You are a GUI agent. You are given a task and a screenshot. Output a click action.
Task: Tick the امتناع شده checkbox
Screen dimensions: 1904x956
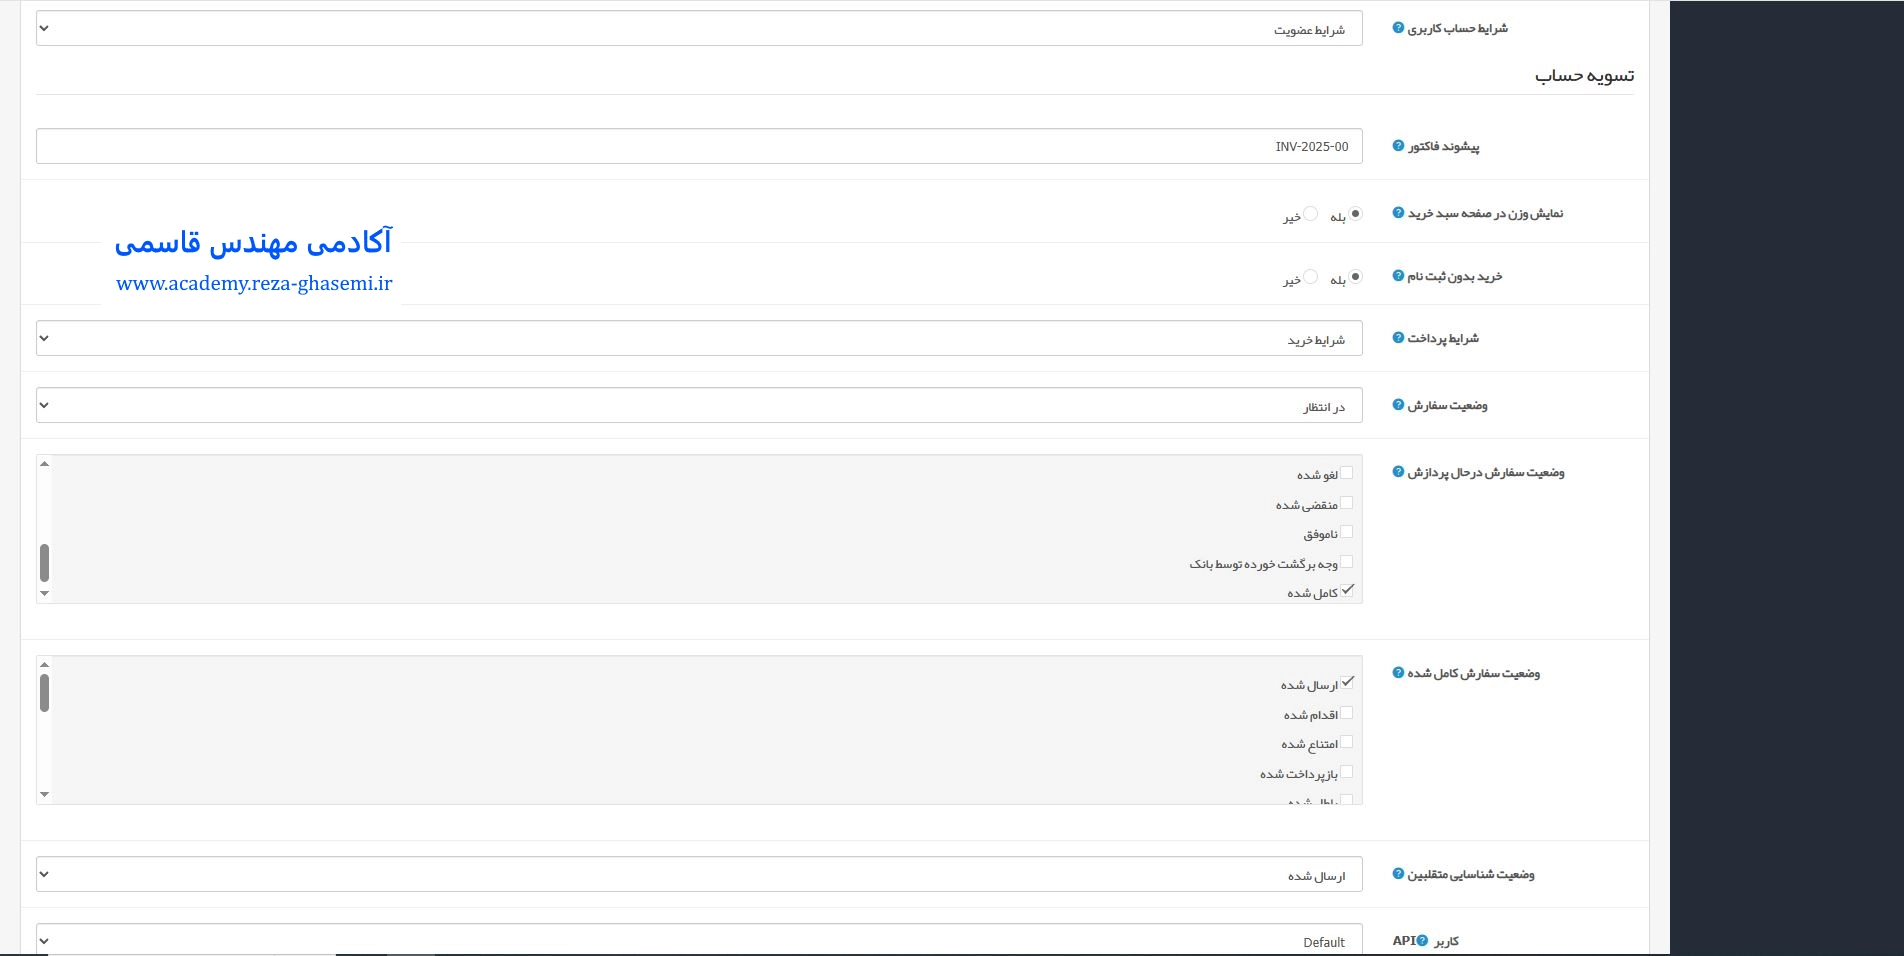(x=1346, y=743)
